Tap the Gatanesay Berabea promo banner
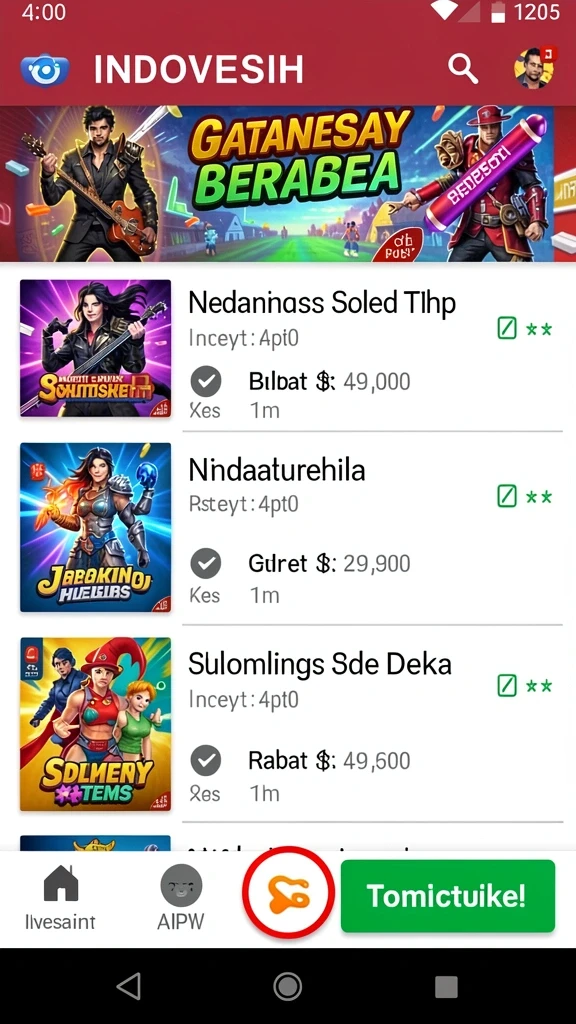Screen dimensions: 576x1024 click(x=288, y=184)
